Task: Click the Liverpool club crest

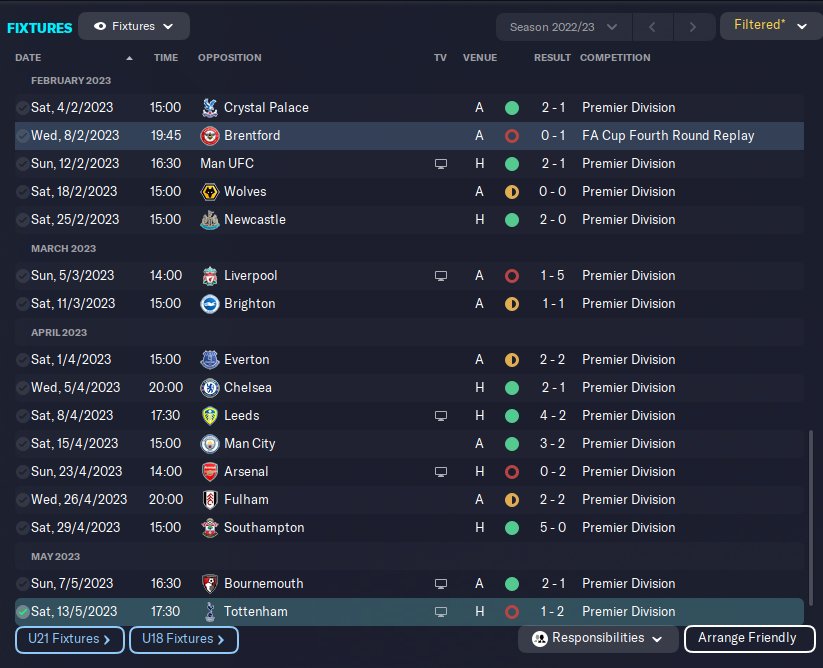Action: (210, 275)
